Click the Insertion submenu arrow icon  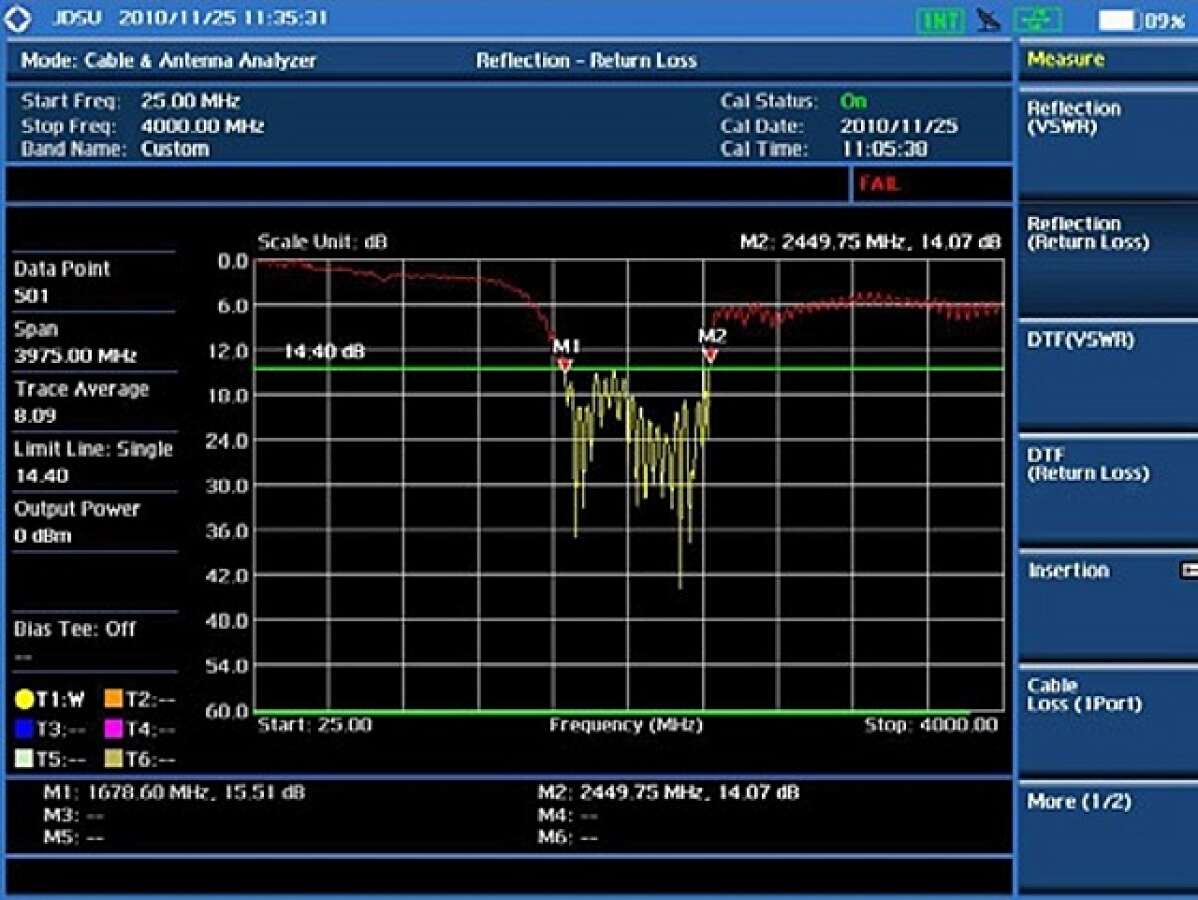click(x=1189, y=570)
